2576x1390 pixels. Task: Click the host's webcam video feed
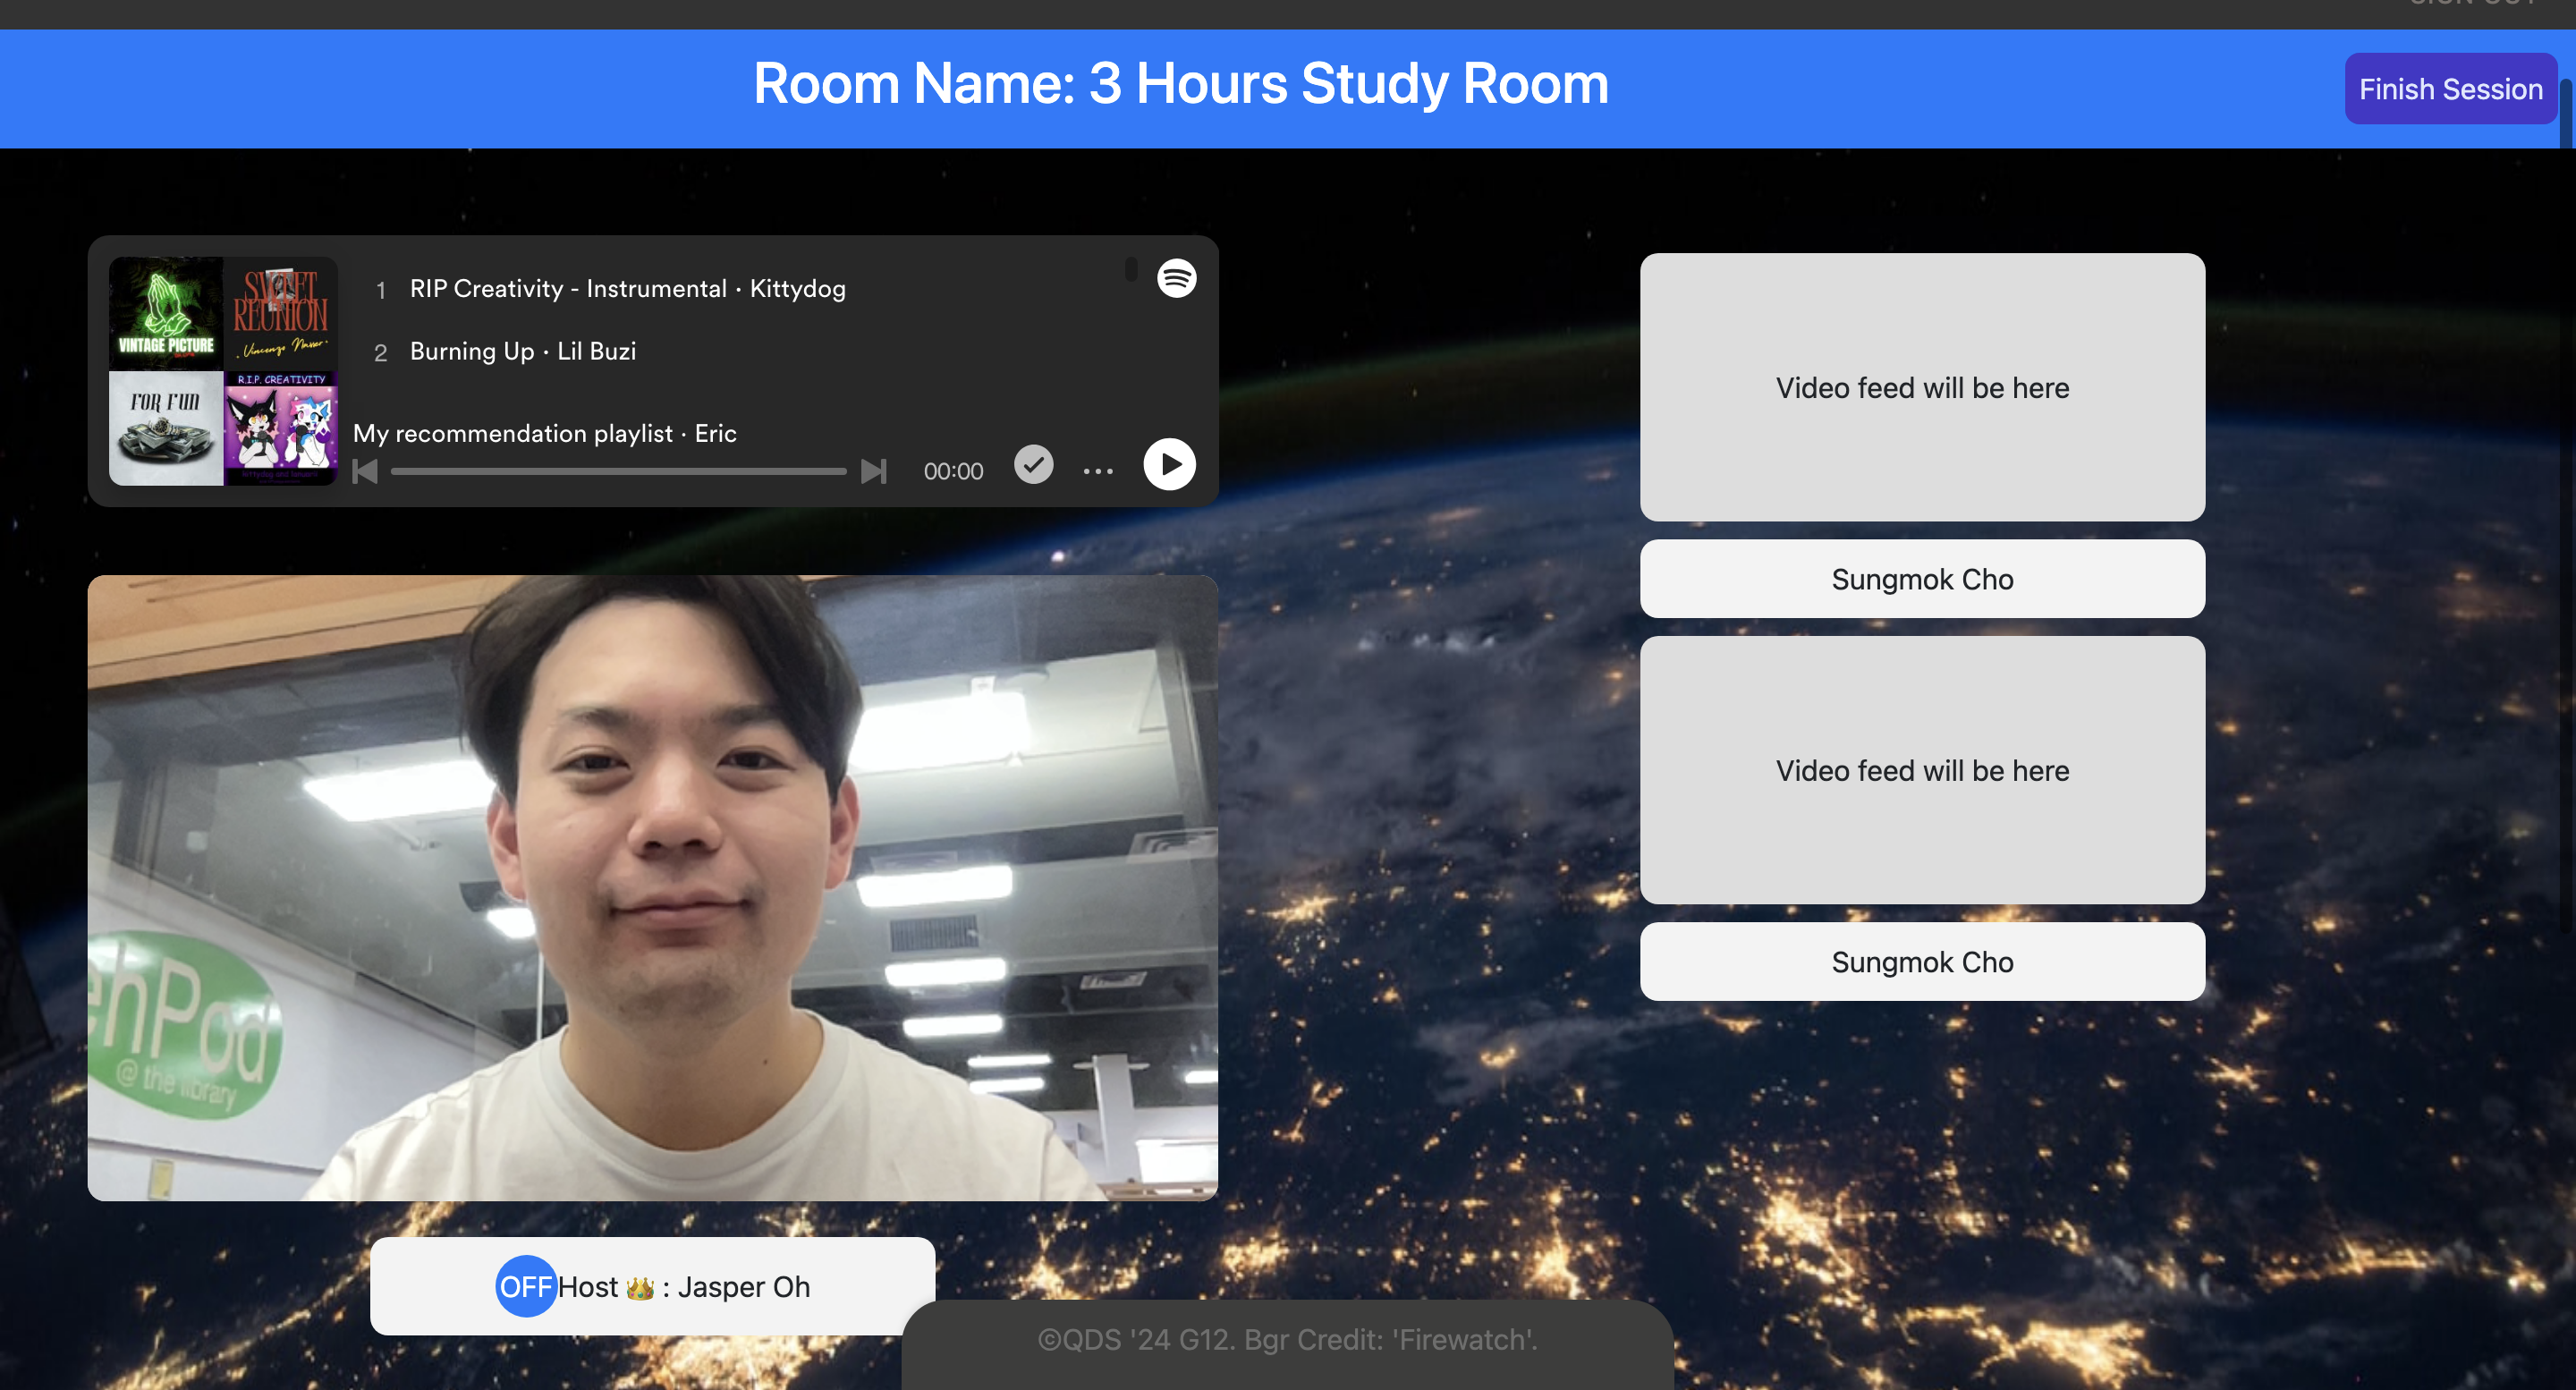[x=652, y=887]
